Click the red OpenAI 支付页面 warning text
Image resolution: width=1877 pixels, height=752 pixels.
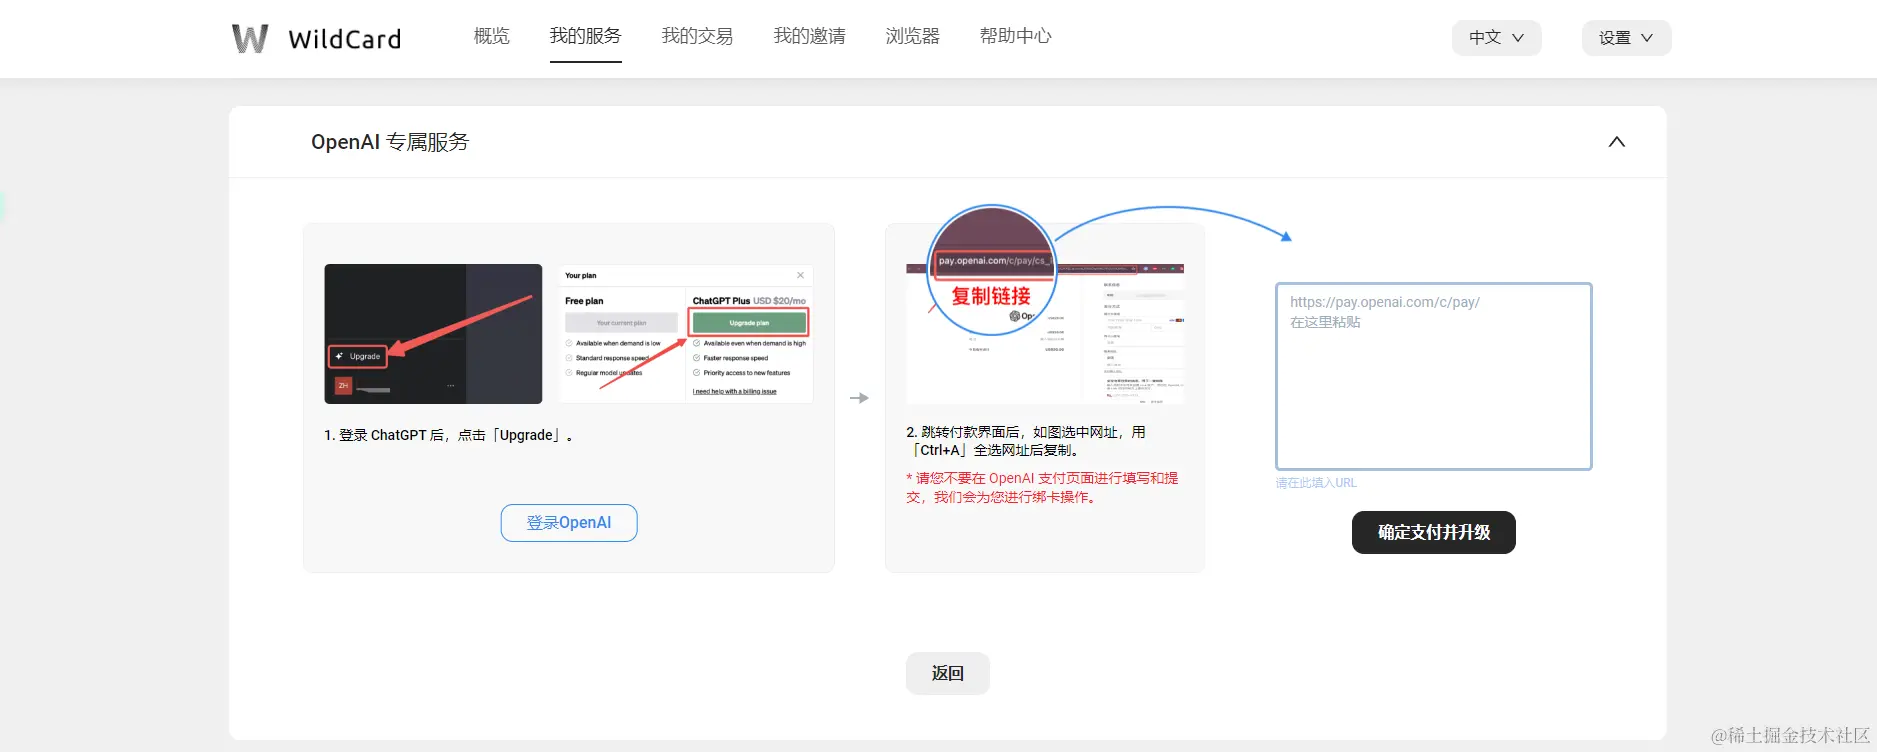(x=1042, y=488)
